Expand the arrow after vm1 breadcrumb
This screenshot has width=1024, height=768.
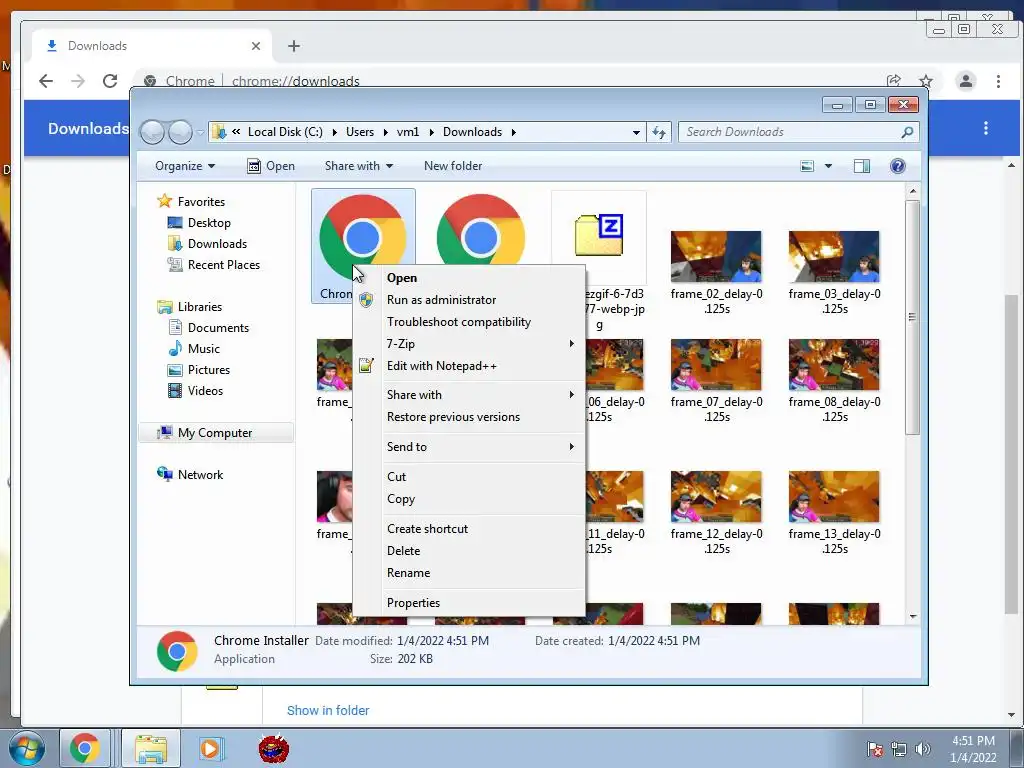(x=431, y=132)
